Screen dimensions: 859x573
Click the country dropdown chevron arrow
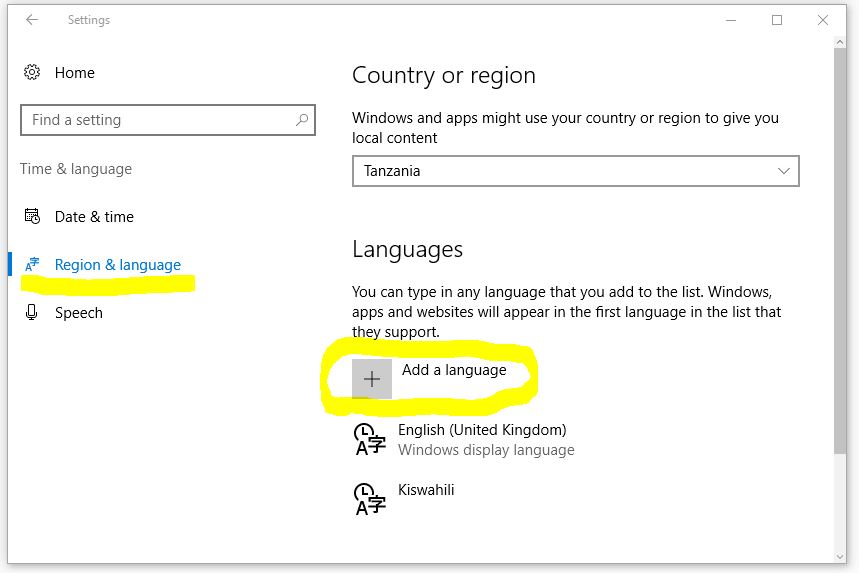[x=784, y=171]
